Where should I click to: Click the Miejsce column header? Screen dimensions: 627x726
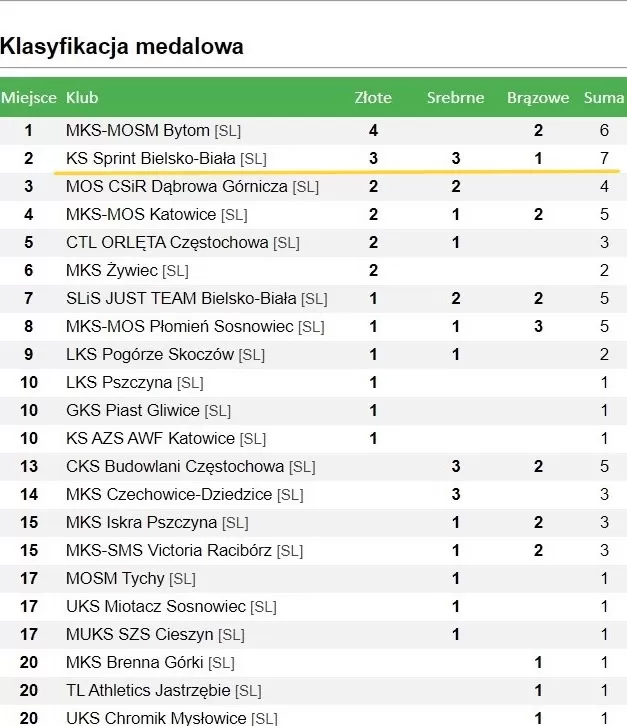click(x=29, y=98)
